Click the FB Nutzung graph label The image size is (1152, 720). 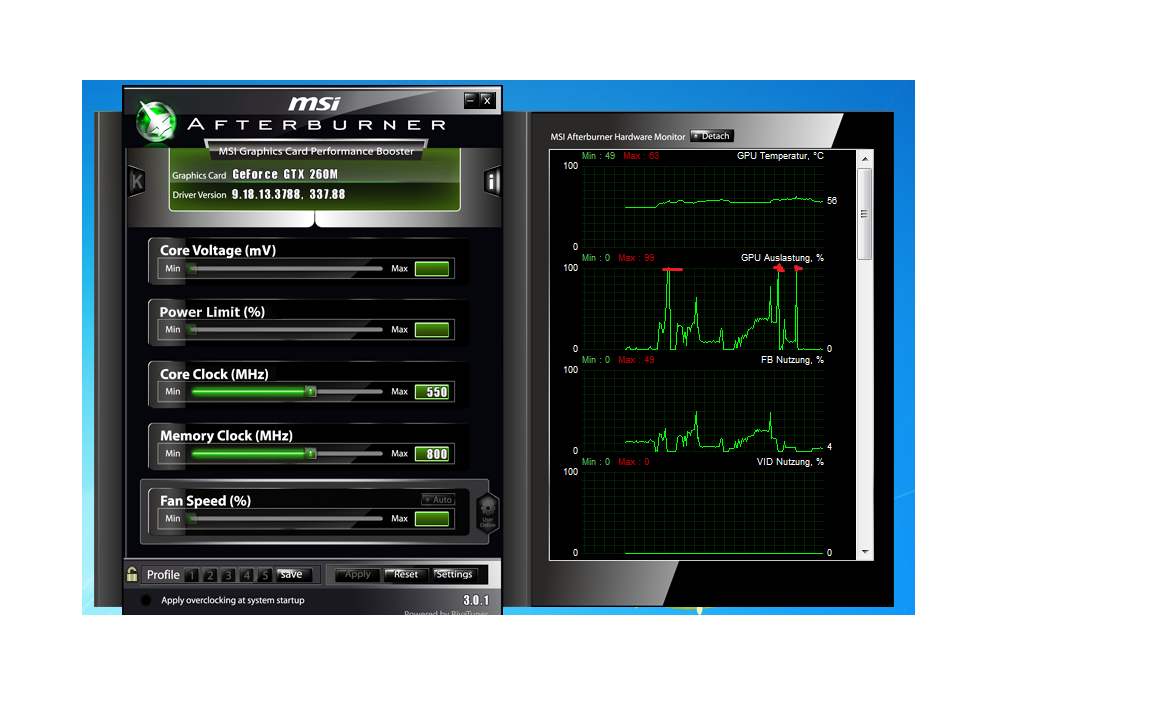click(x=792, y=360)
